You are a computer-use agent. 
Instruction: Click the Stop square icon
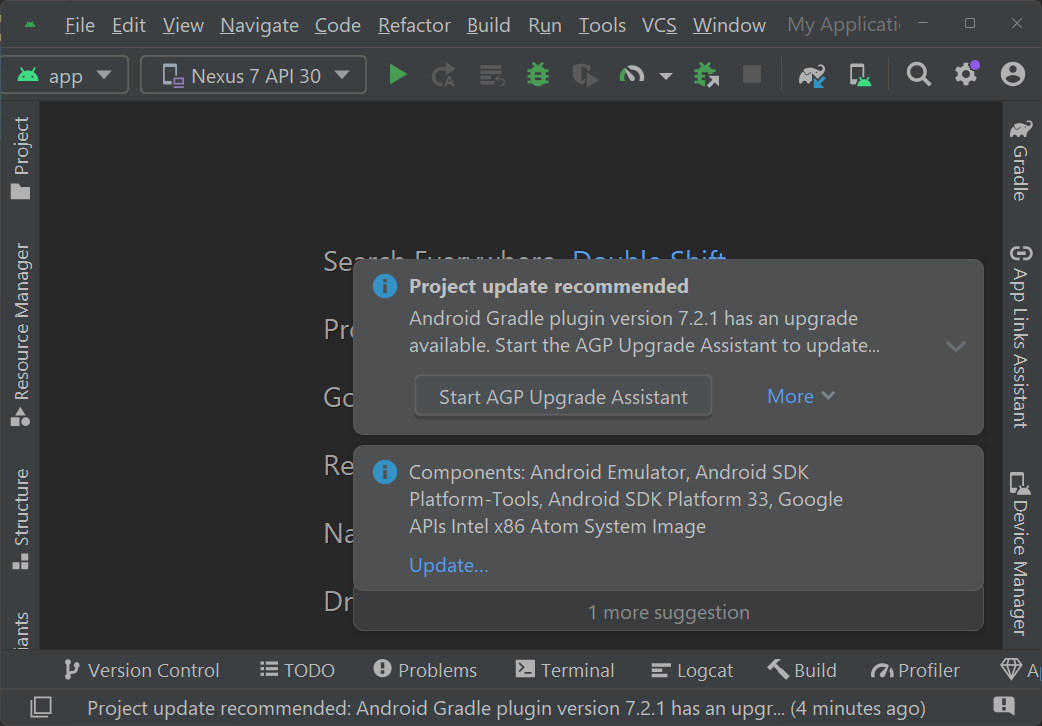pos(752,74)
